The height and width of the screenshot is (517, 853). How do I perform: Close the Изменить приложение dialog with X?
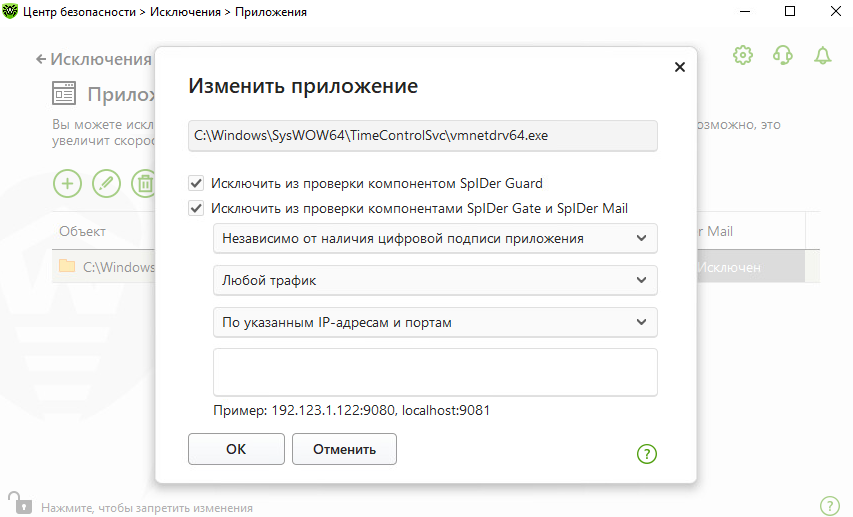click(x=679, y=67)
